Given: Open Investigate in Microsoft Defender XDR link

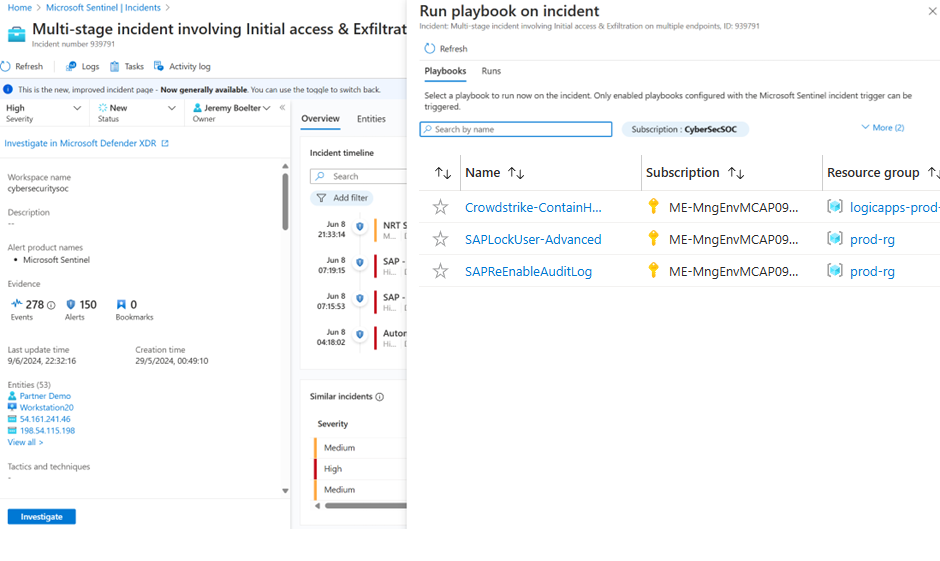Looking at the screenshot, I should [86, 143].
